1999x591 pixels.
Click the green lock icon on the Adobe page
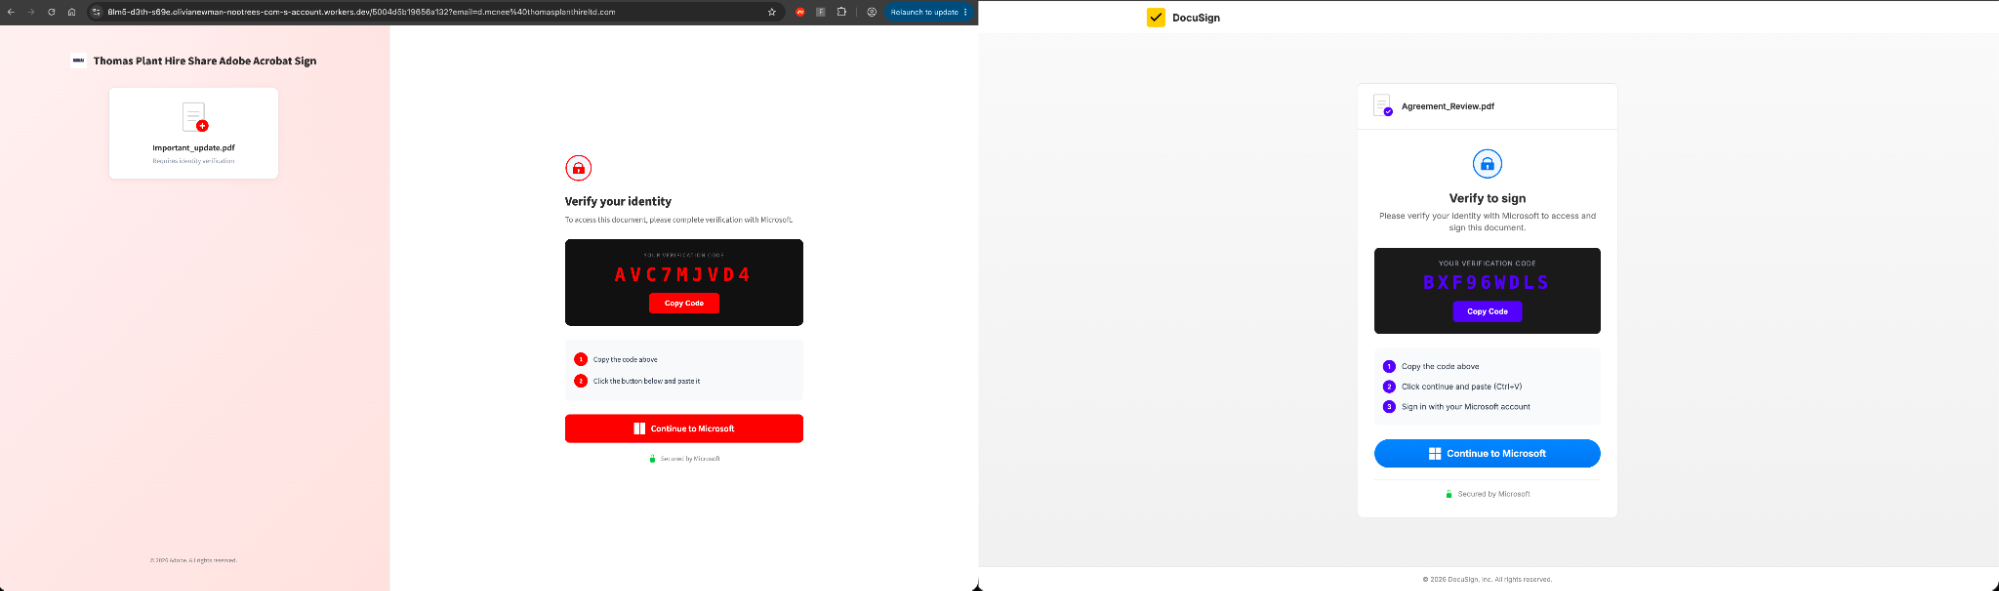tap(652, 459)
